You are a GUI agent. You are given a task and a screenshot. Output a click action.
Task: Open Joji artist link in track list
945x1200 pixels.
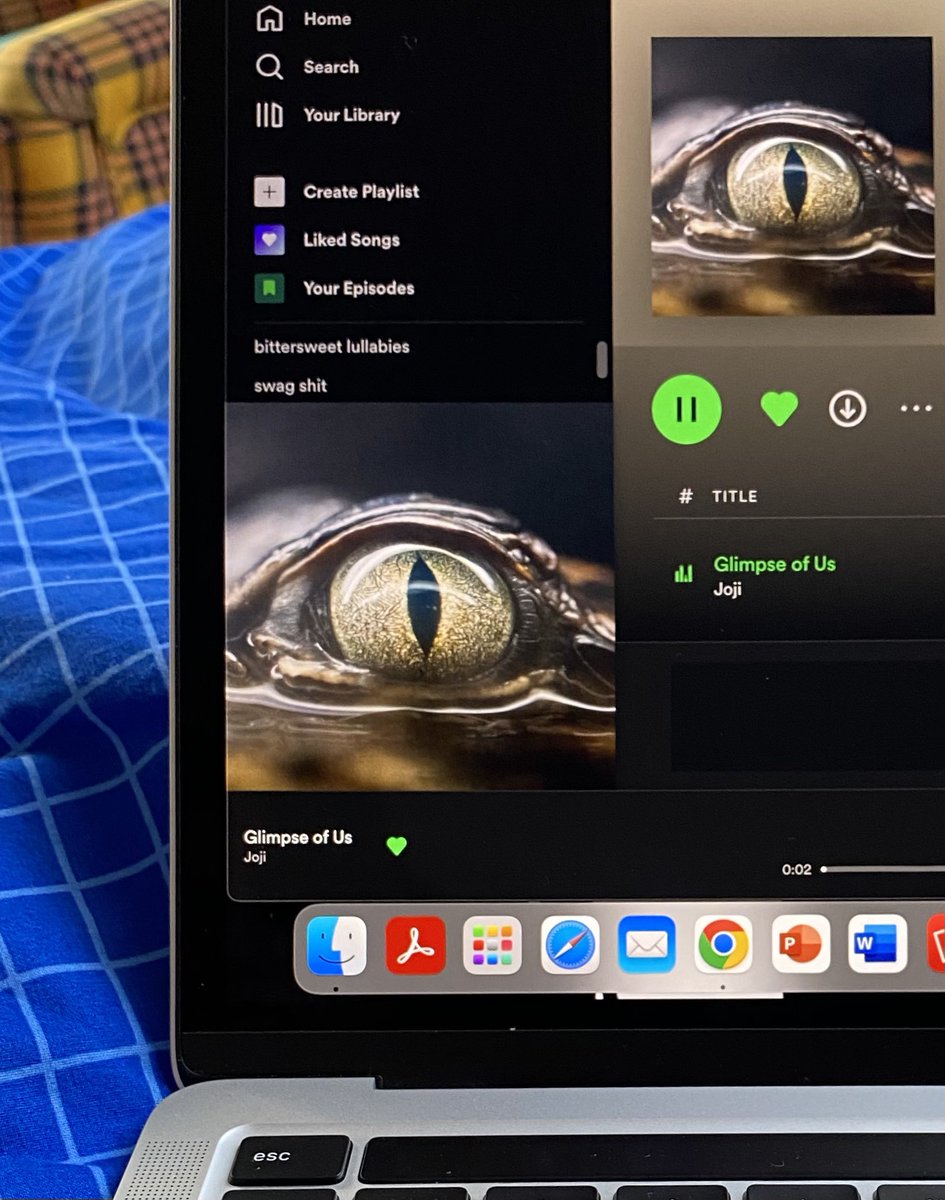727,589
